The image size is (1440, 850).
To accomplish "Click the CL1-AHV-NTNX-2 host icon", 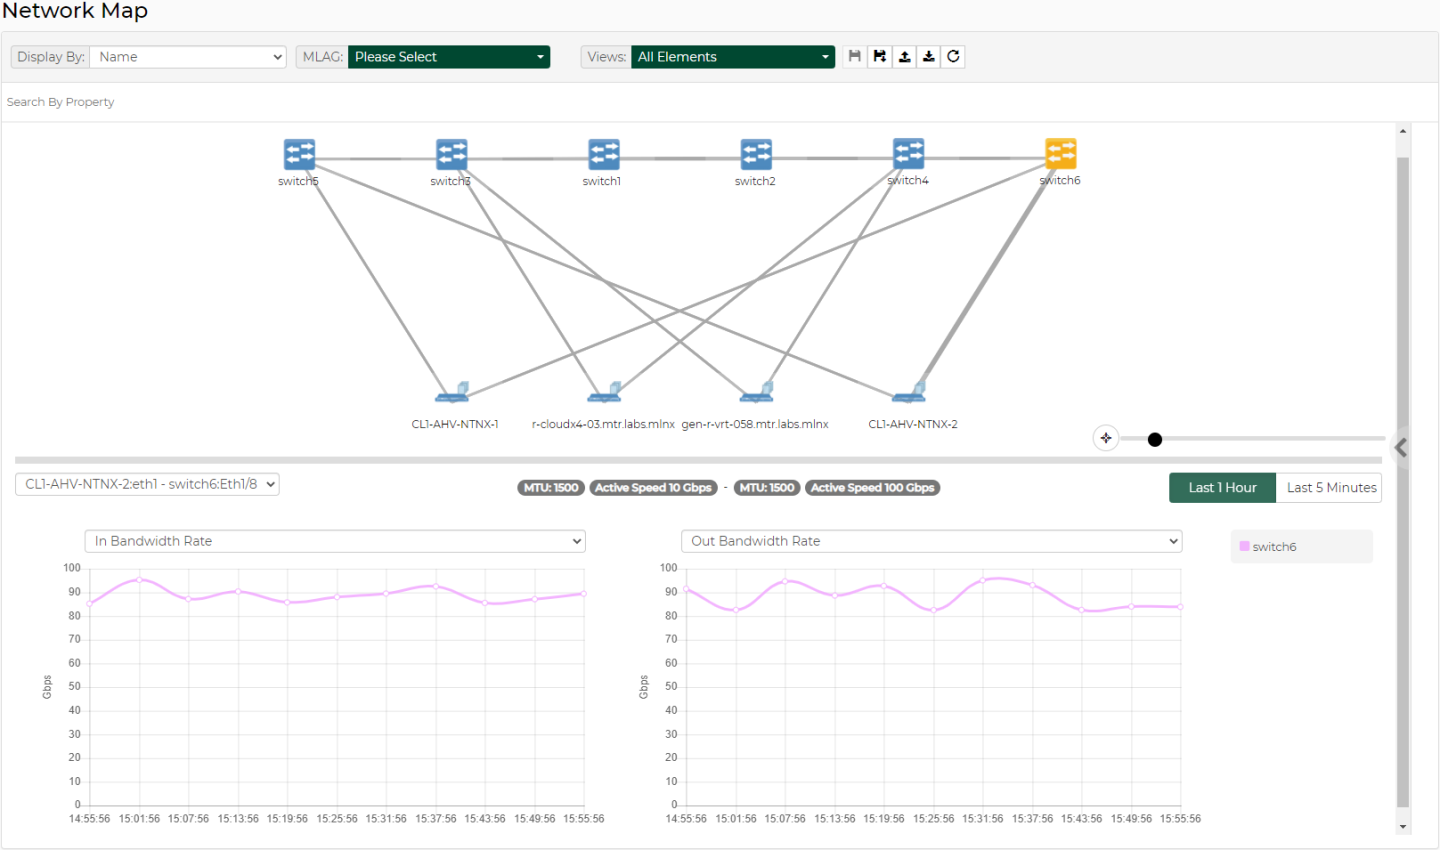I will (x=911, y=392).
